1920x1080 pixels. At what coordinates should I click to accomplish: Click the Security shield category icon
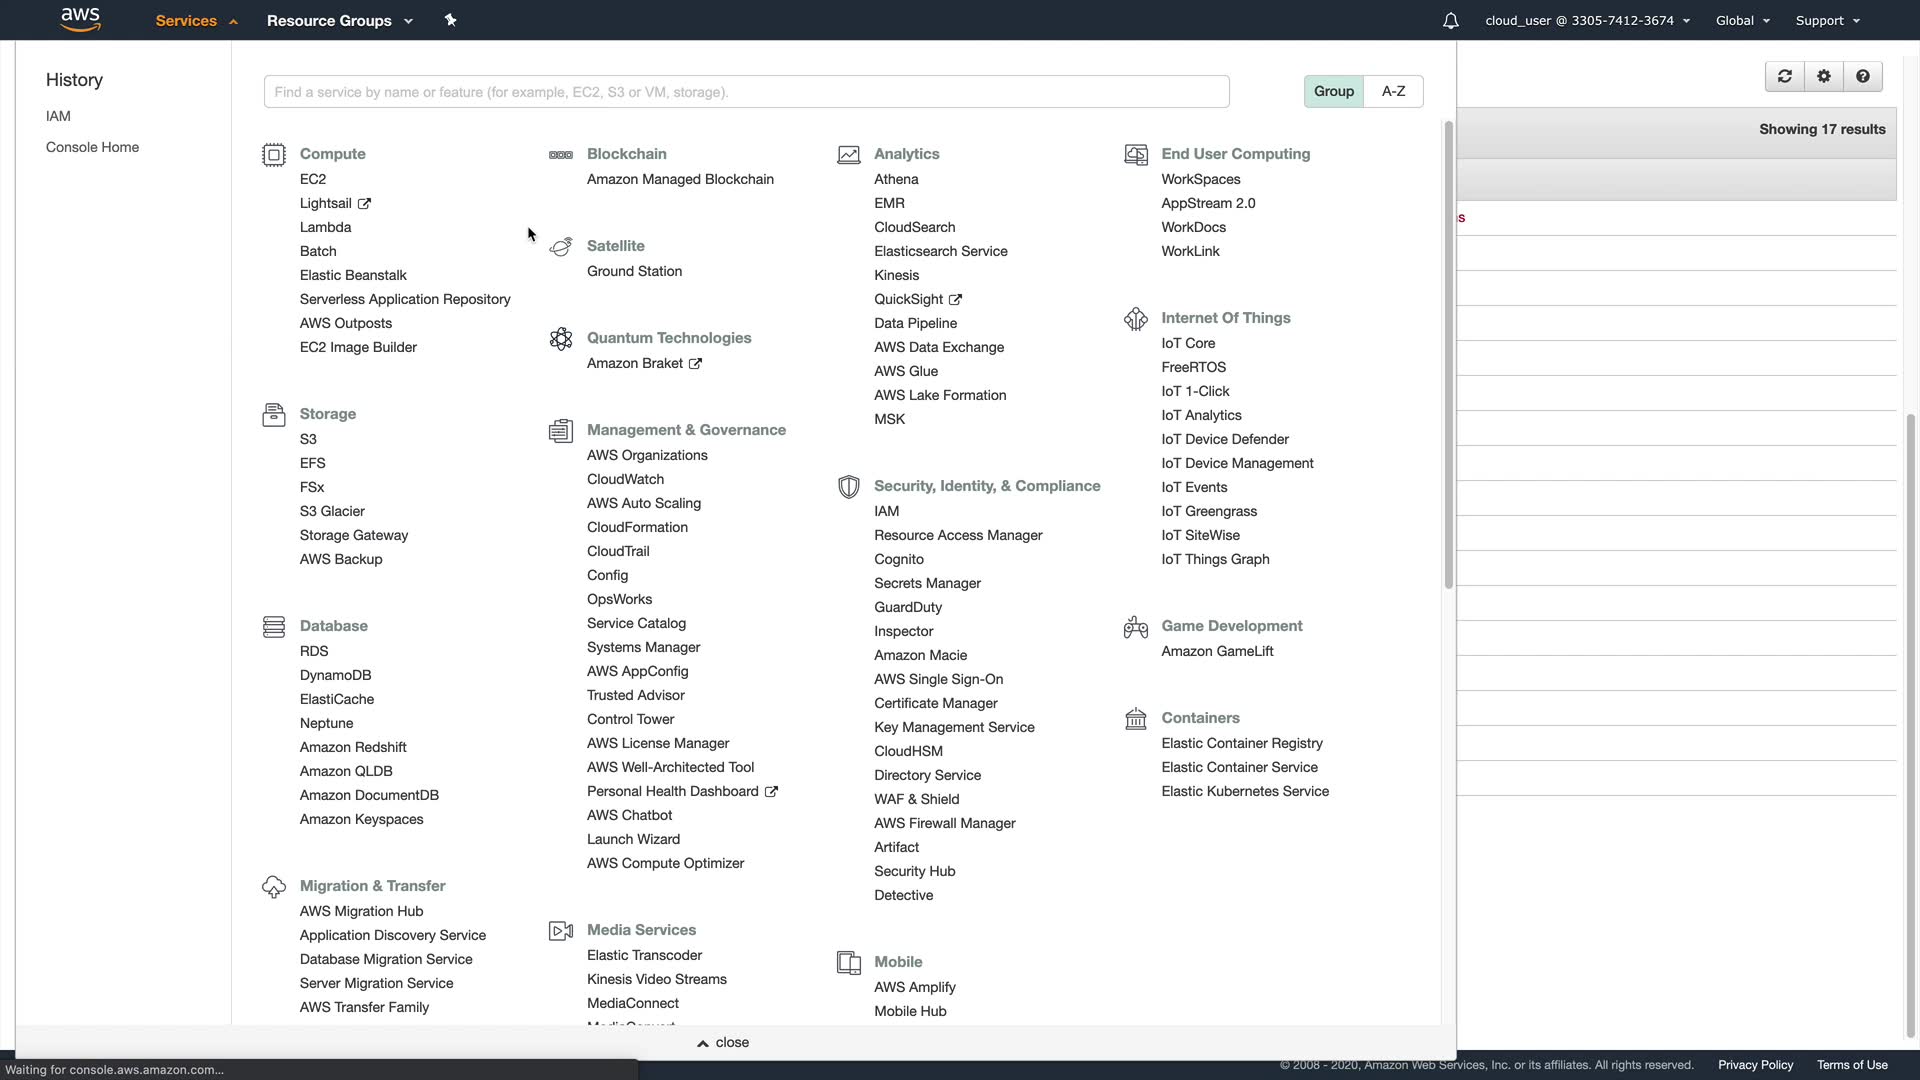coord(848,487)
